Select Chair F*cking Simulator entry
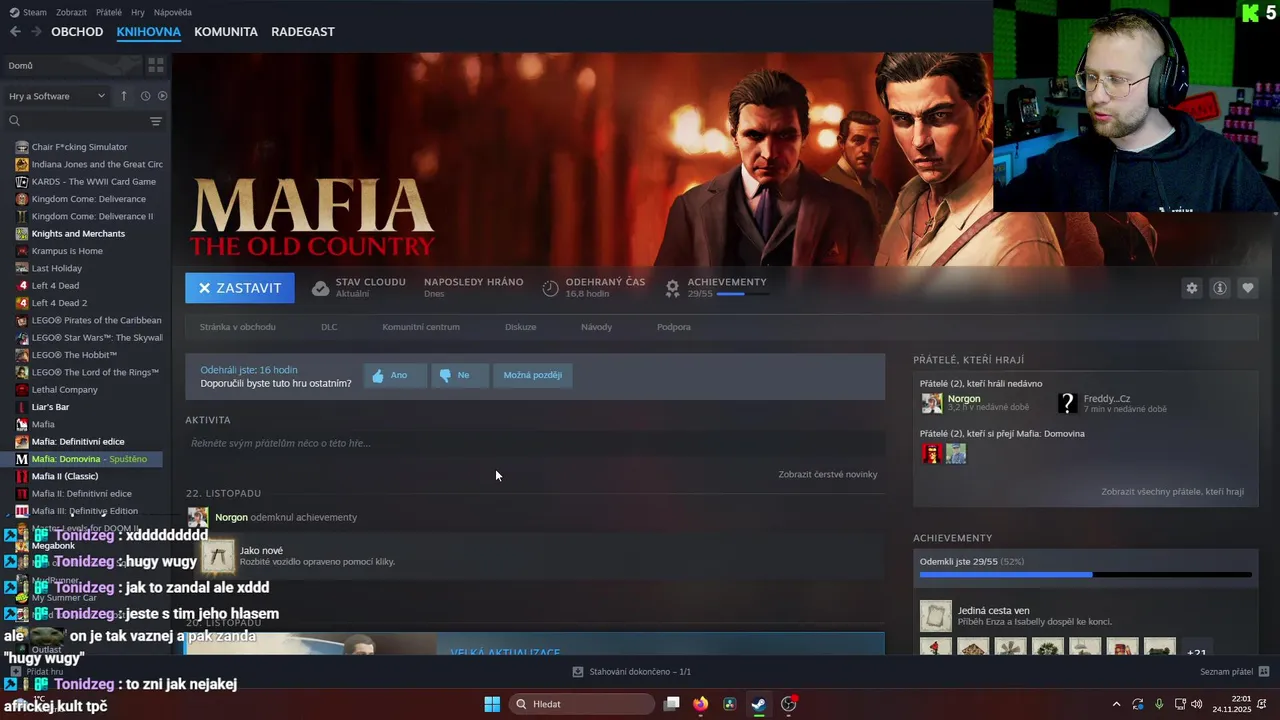 (x=80, y=147)
